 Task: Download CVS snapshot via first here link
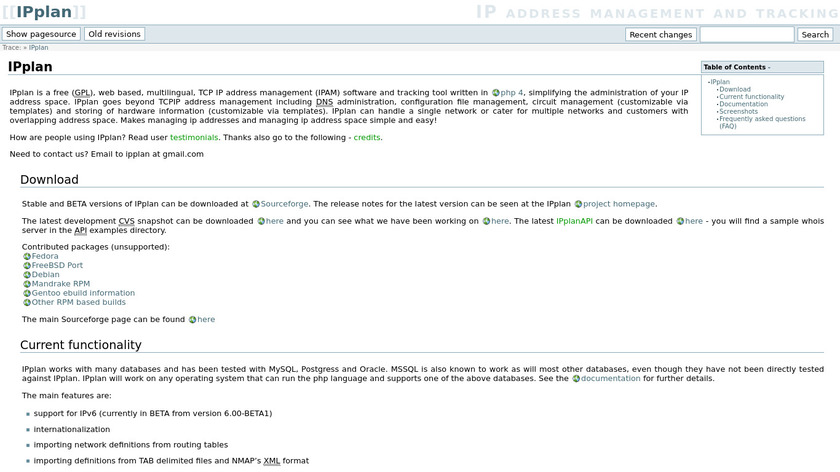275,221
